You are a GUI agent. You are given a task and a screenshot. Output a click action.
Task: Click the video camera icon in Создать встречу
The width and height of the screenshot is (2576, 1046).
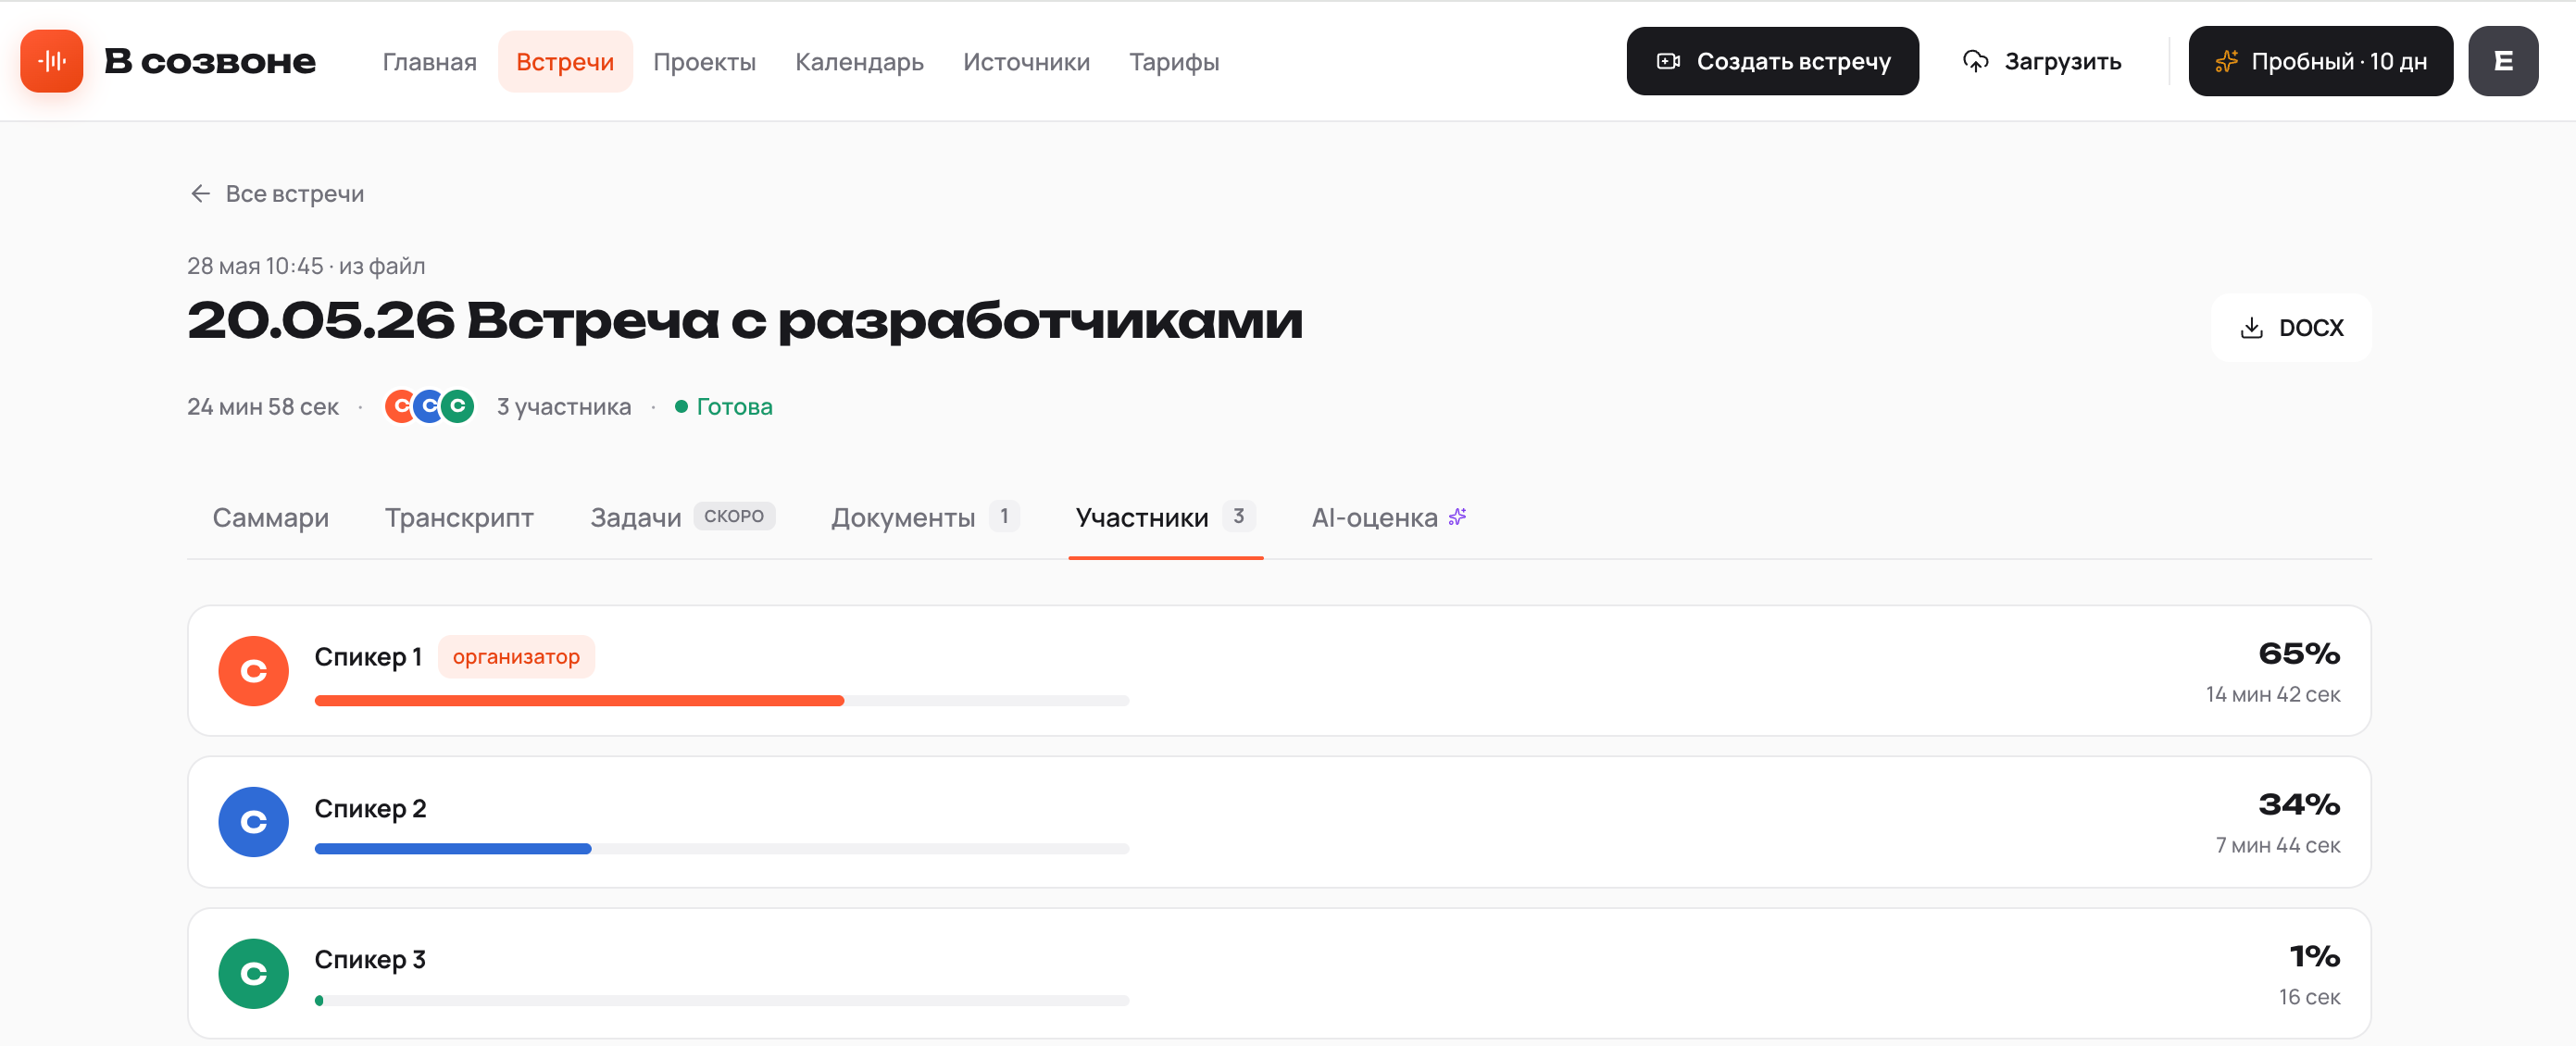tap(1668, 61)
